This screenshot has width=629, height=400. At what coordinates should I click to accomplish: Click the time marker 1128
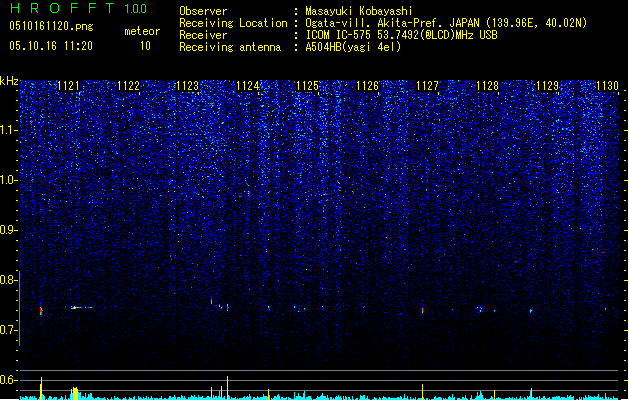coord(487,86)
